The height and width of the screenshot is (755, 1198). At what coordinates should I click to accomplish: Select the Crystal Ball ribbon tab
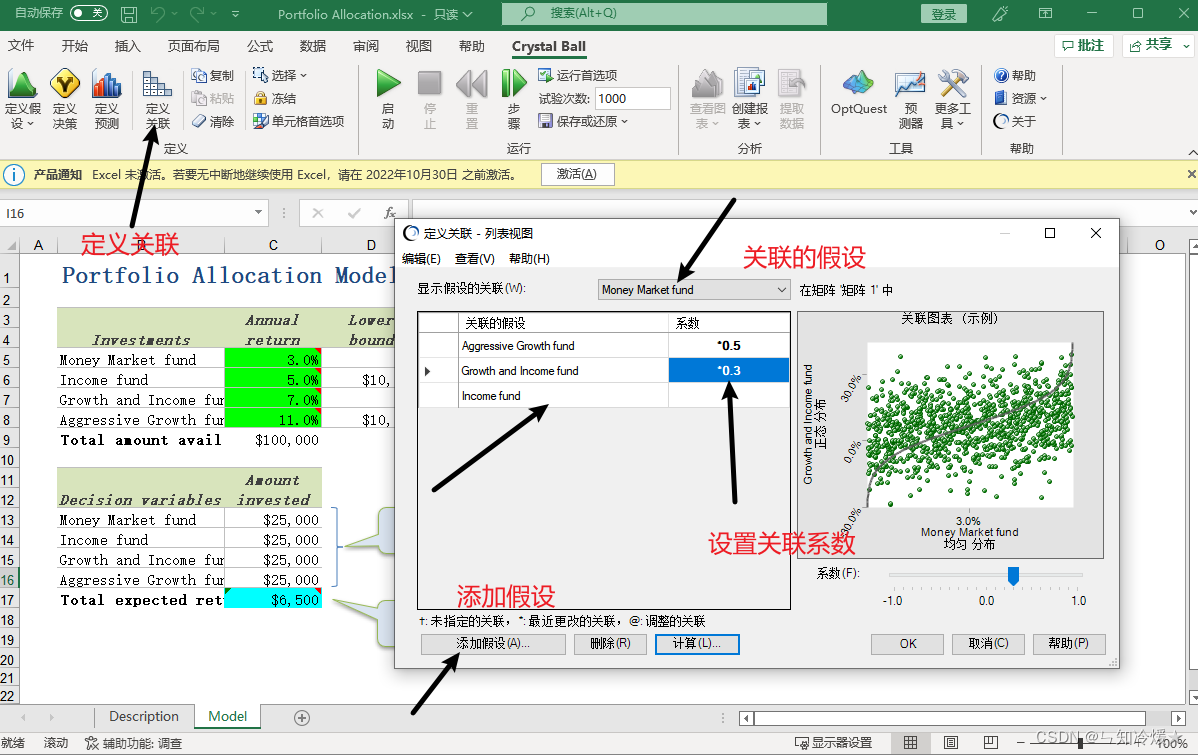coord(549,46)
